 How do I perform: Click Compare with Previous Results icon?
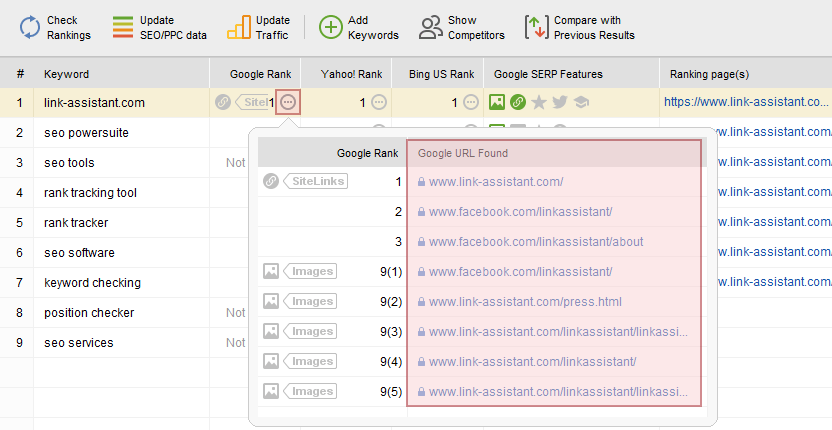(536, 27)
